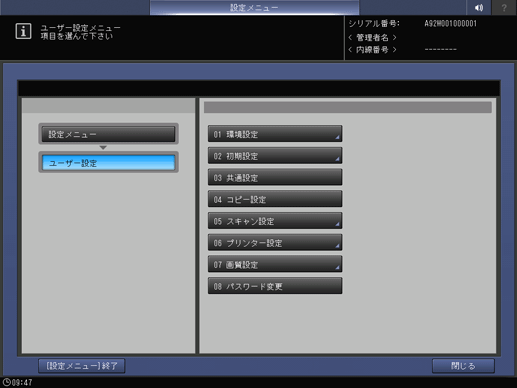
Task: Go back to 設定メニュー in left panel
Action: [x=108, y=134]
